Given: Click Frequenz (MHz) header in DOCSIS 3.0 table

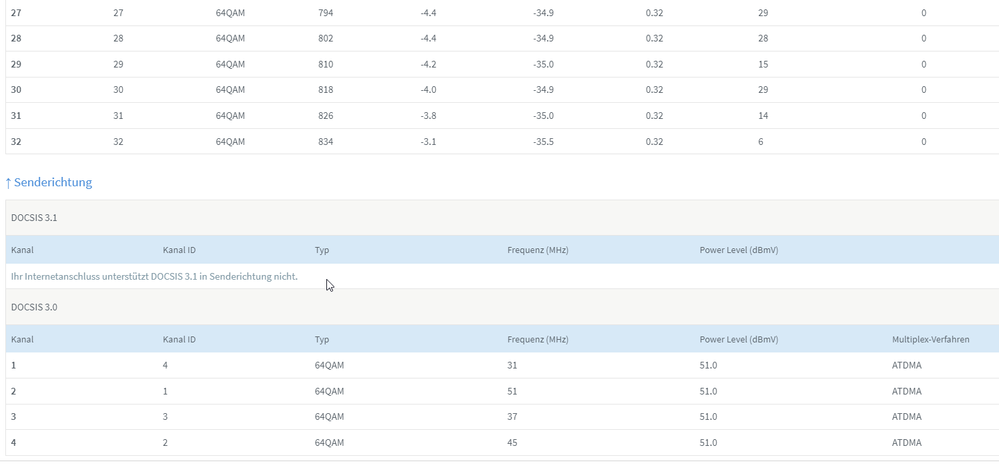Looking at the screenshot, I should (538, 340).
